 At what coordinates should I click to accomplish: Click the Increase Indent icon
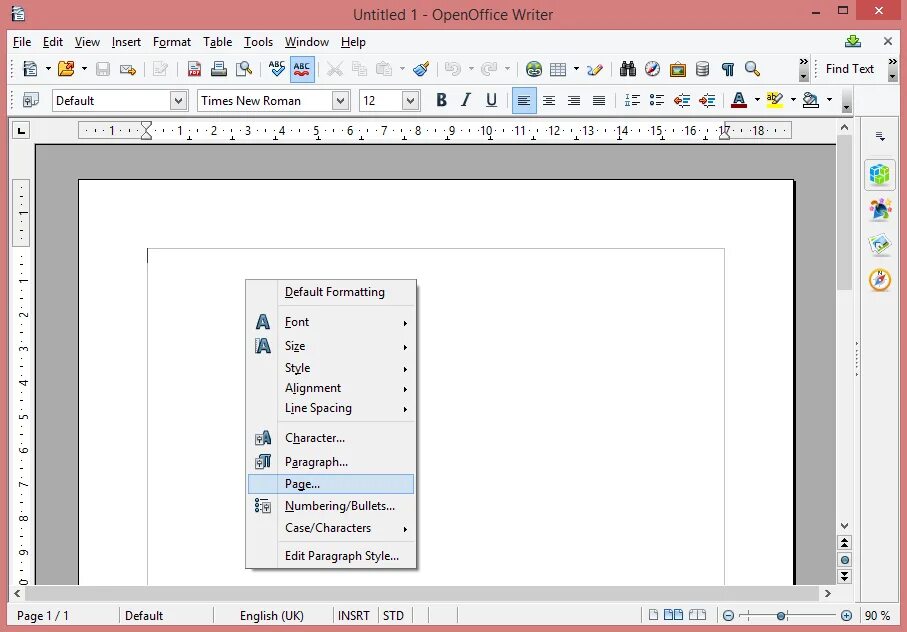[x=706, y=101]
